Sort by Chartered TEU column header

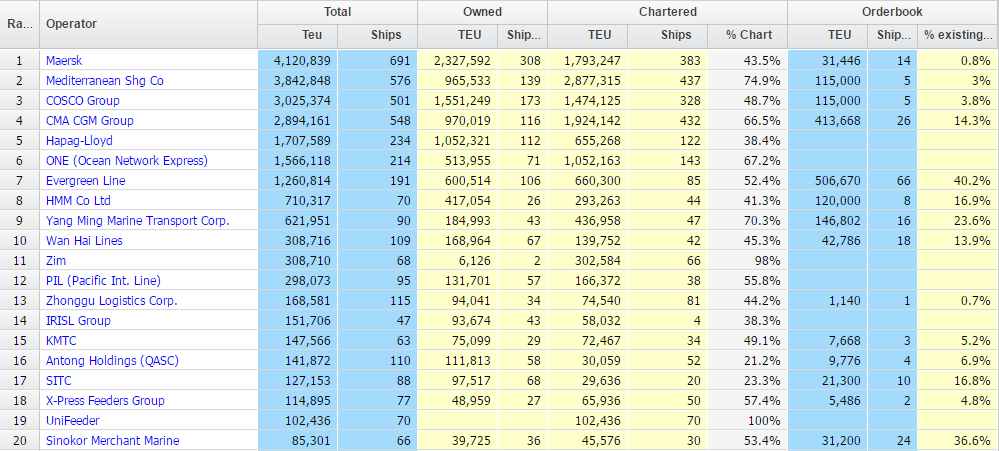[587, 36]
